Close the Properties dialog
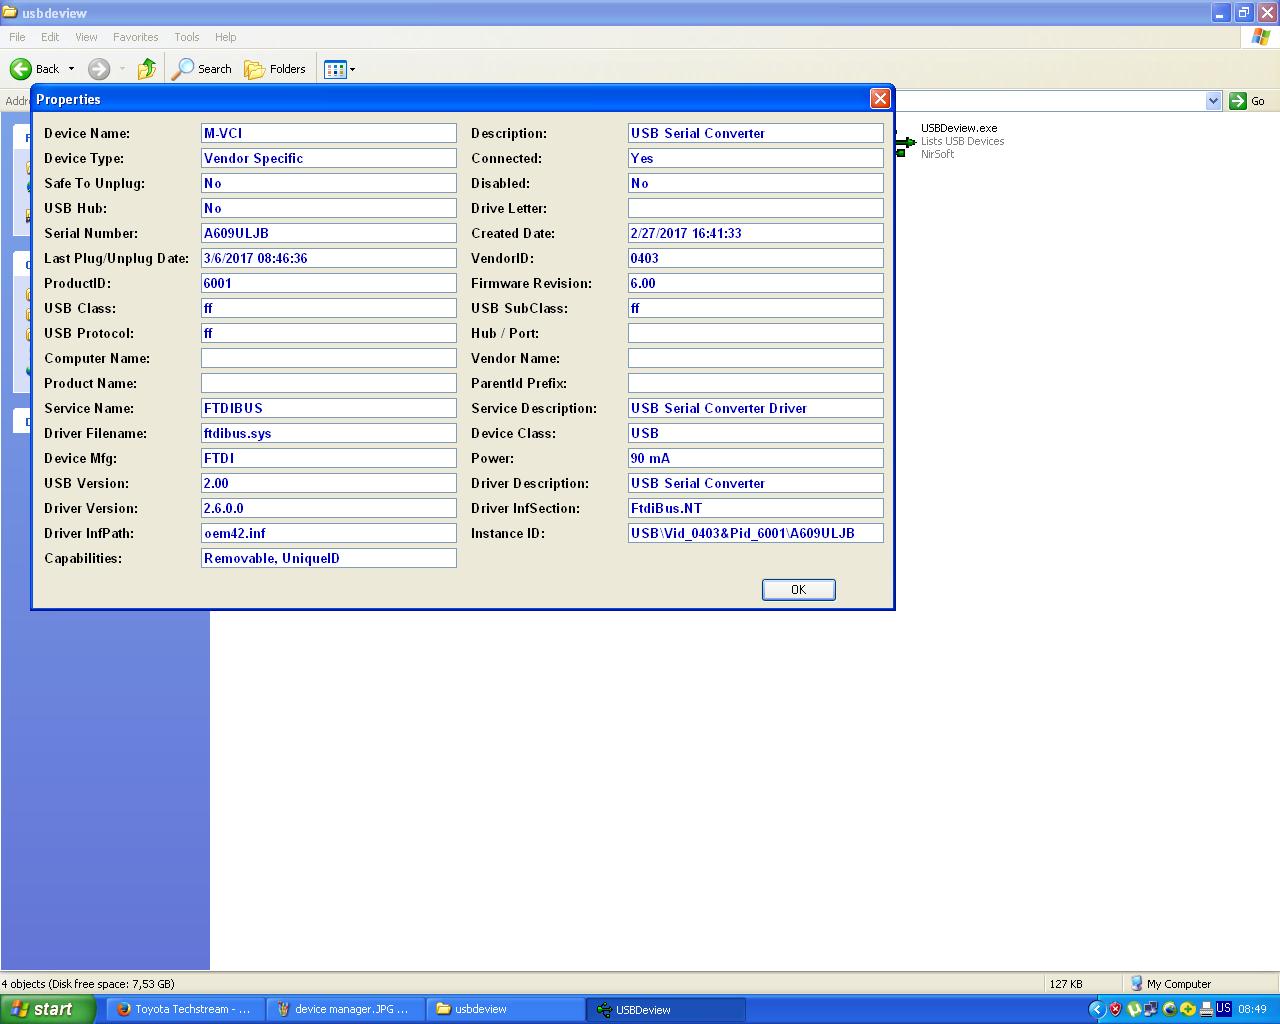1280x1024 pixels. 880,98
